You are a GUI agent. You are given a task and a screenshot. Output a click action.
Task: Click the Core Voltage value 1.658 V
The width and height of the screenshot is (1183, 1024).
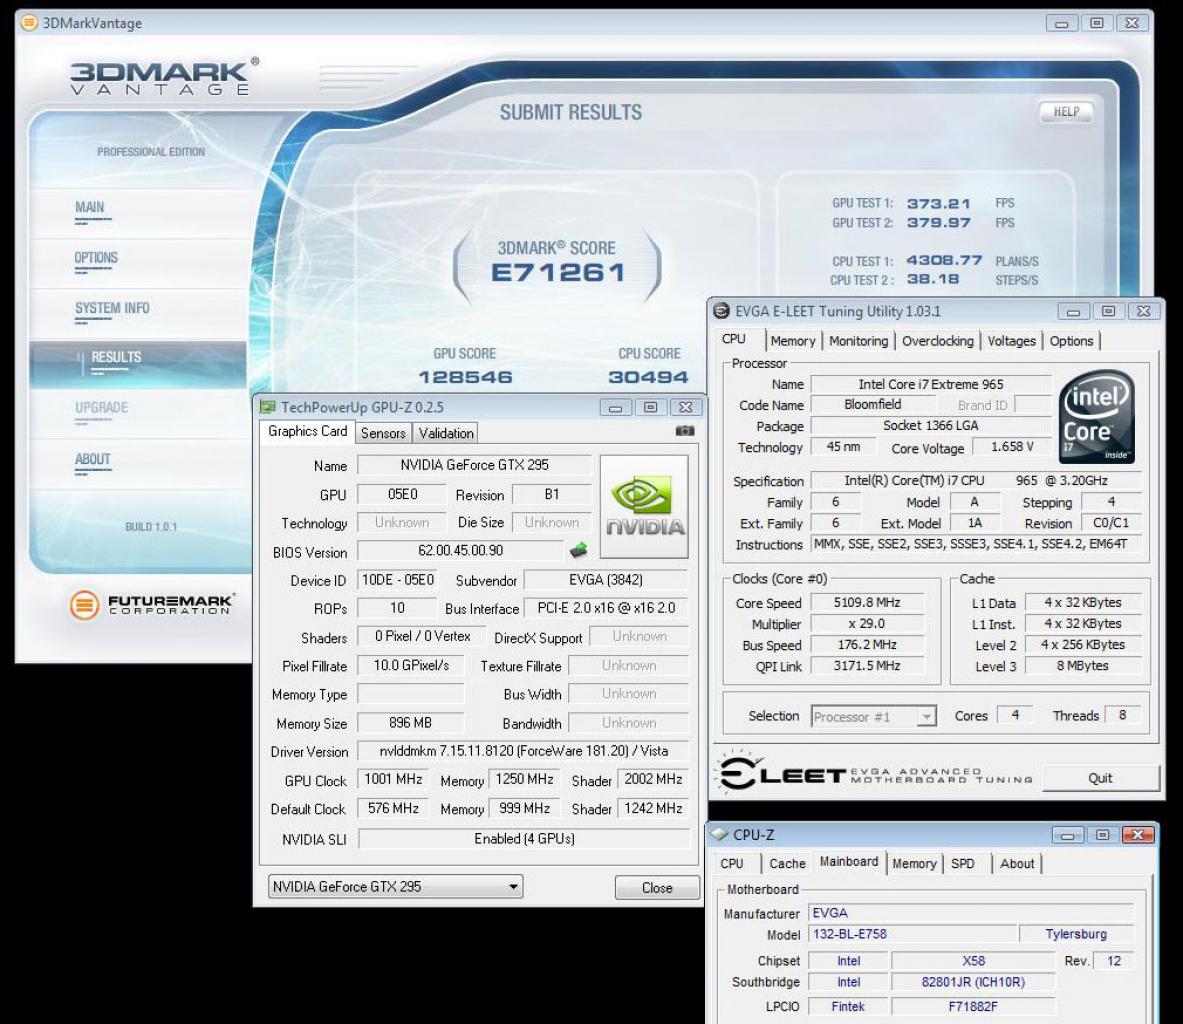pyautogui.click(x=1012, y=447)
